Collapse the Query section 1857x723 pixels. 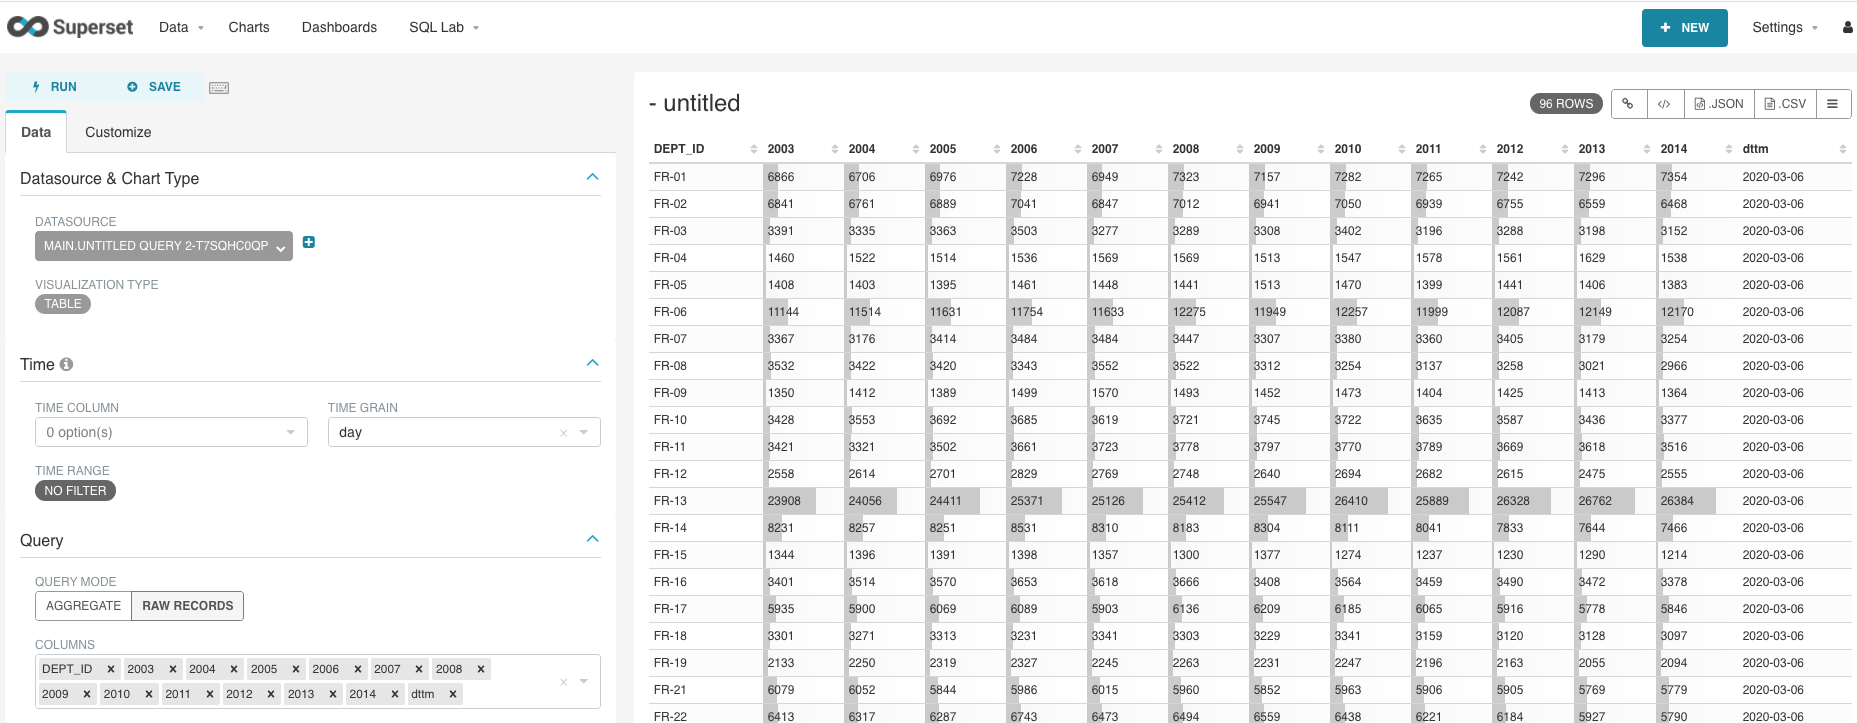point(592,539)
